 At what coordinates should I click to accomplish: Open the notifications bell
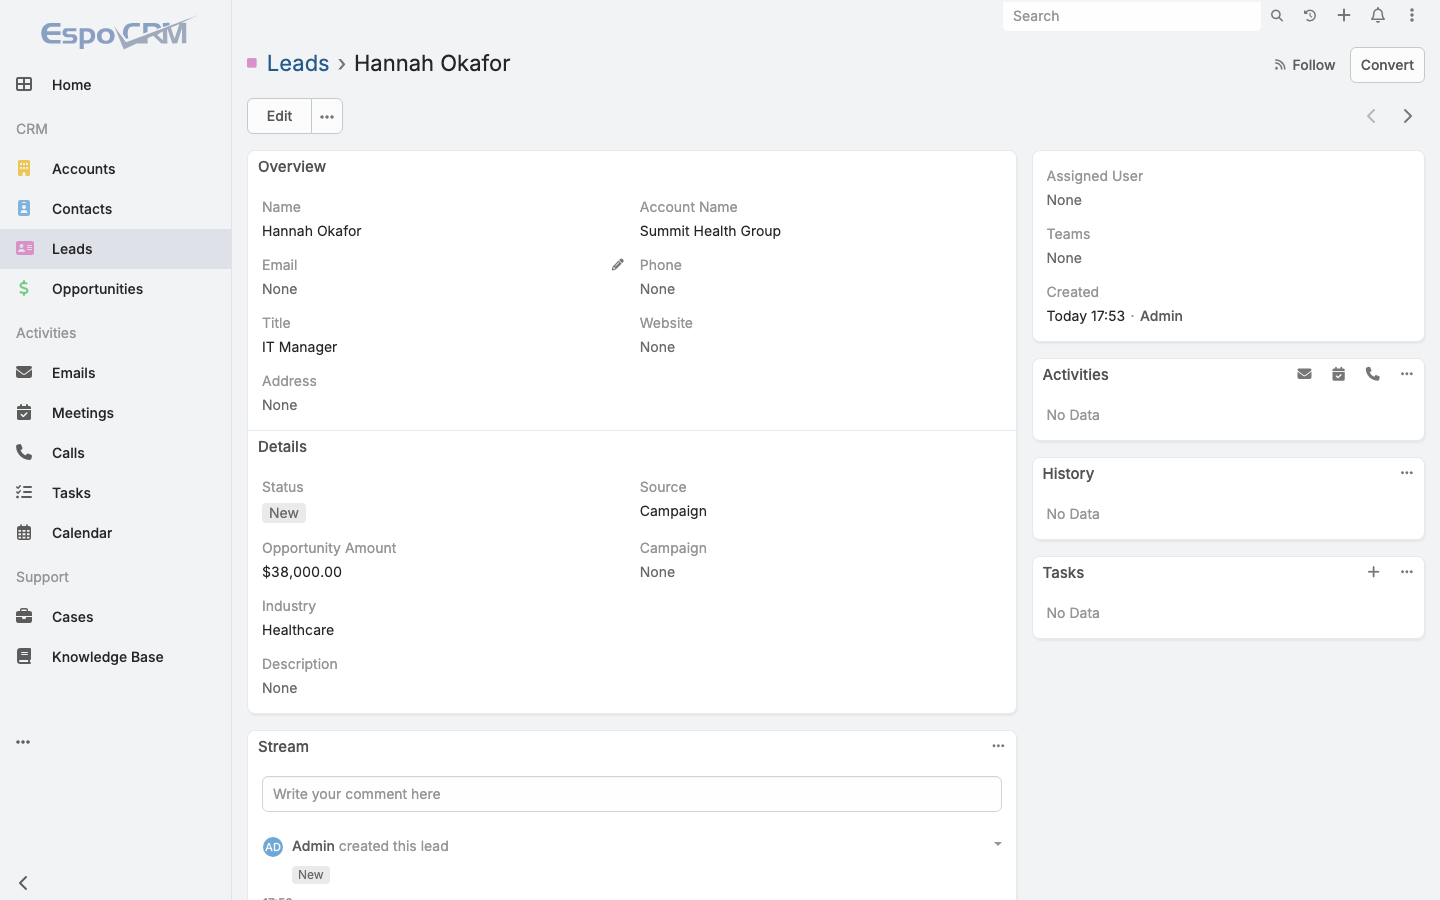(x=1378, y=16)
